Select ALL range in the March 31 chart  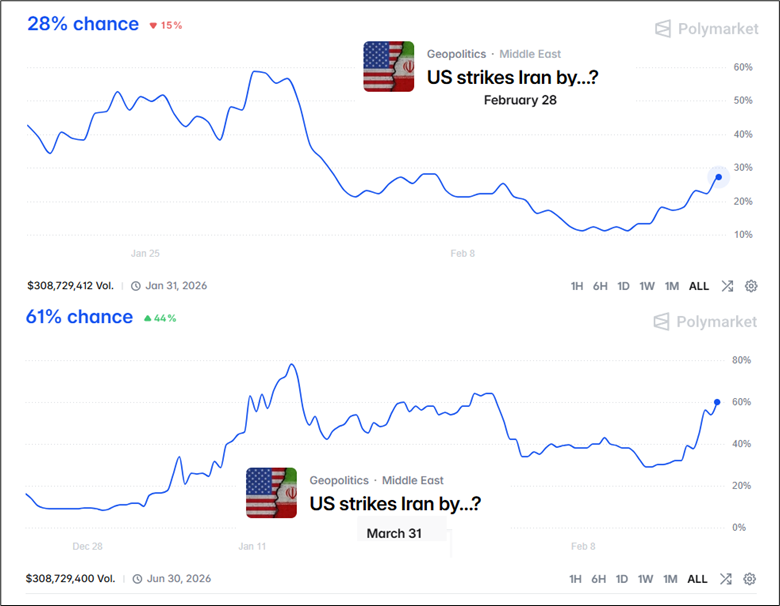(698, 579)
